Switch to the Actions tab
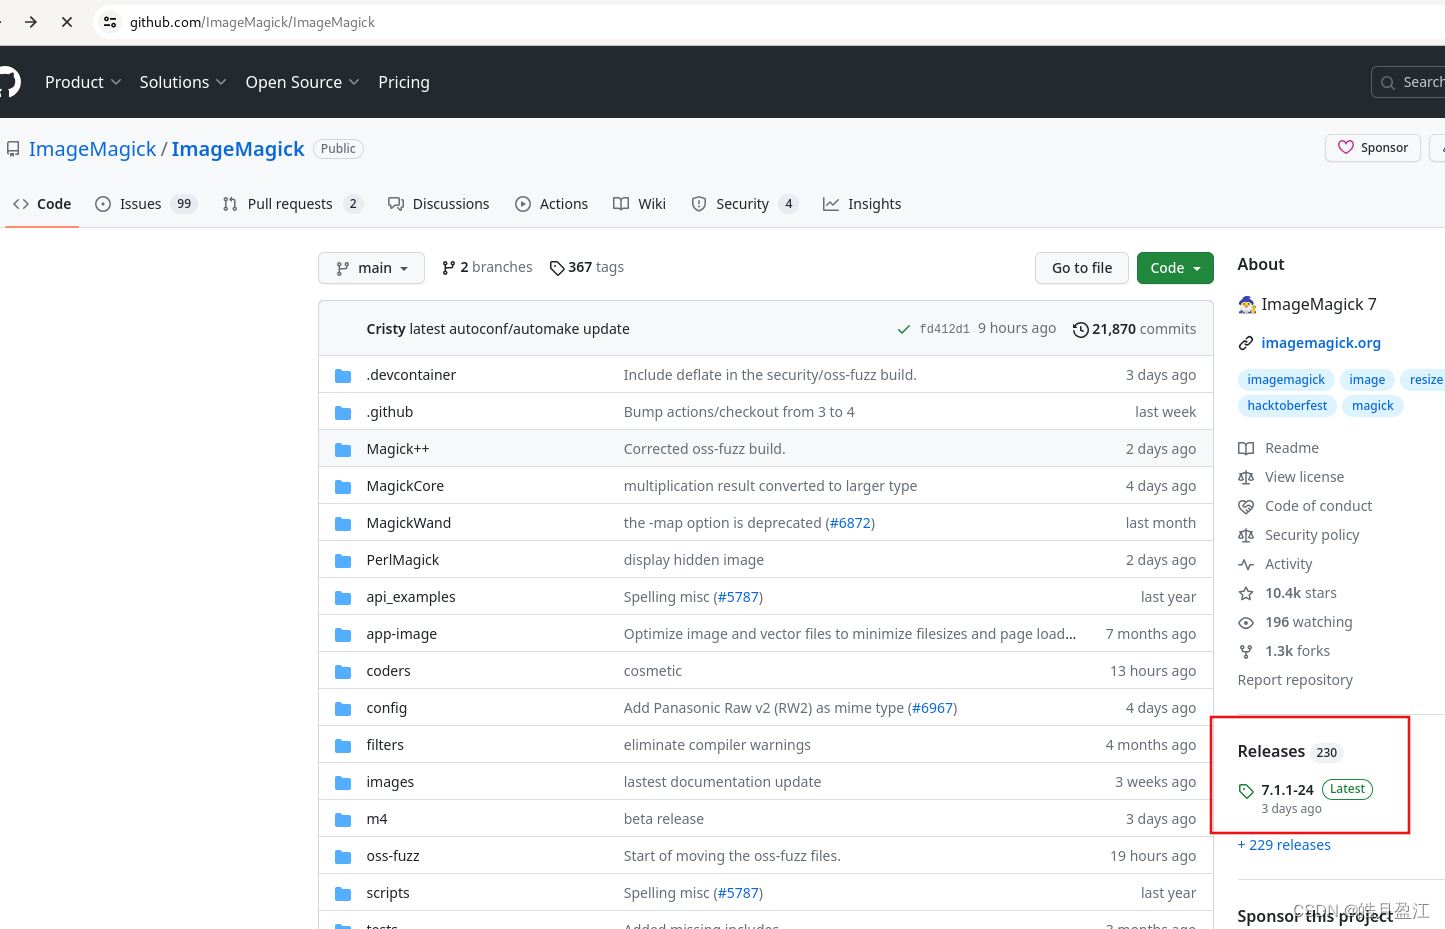The height and width of the screenshot is (929, 1445). coord(552,204)
